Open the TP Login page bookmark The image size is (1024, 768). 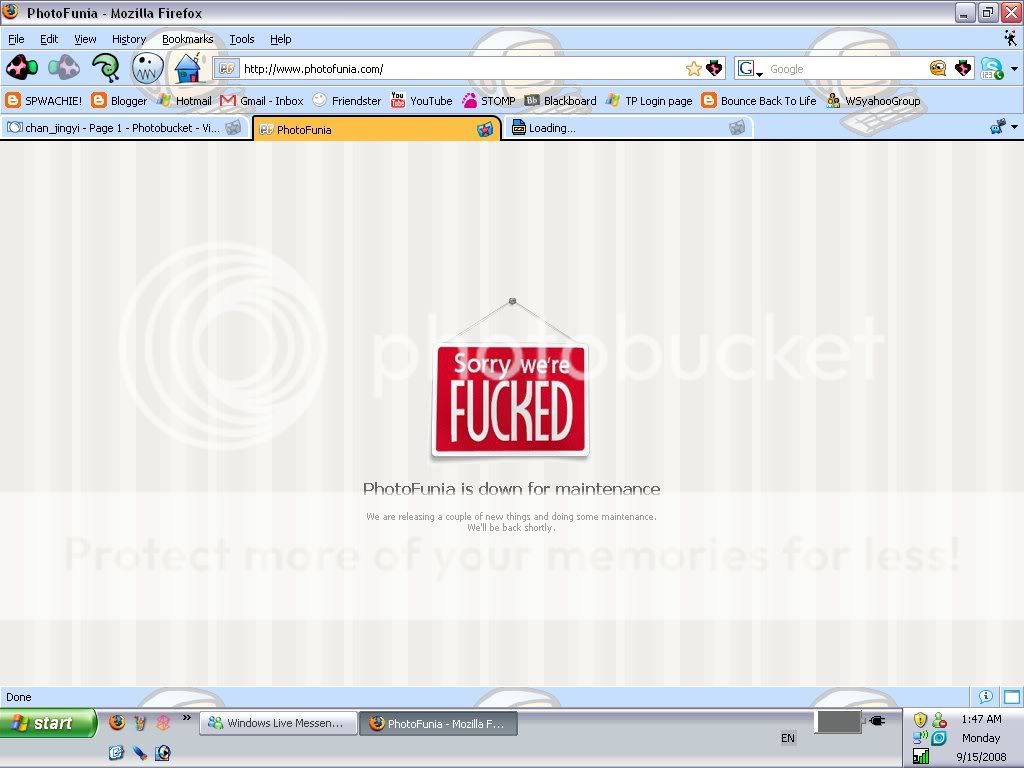[x=649, y=101]
